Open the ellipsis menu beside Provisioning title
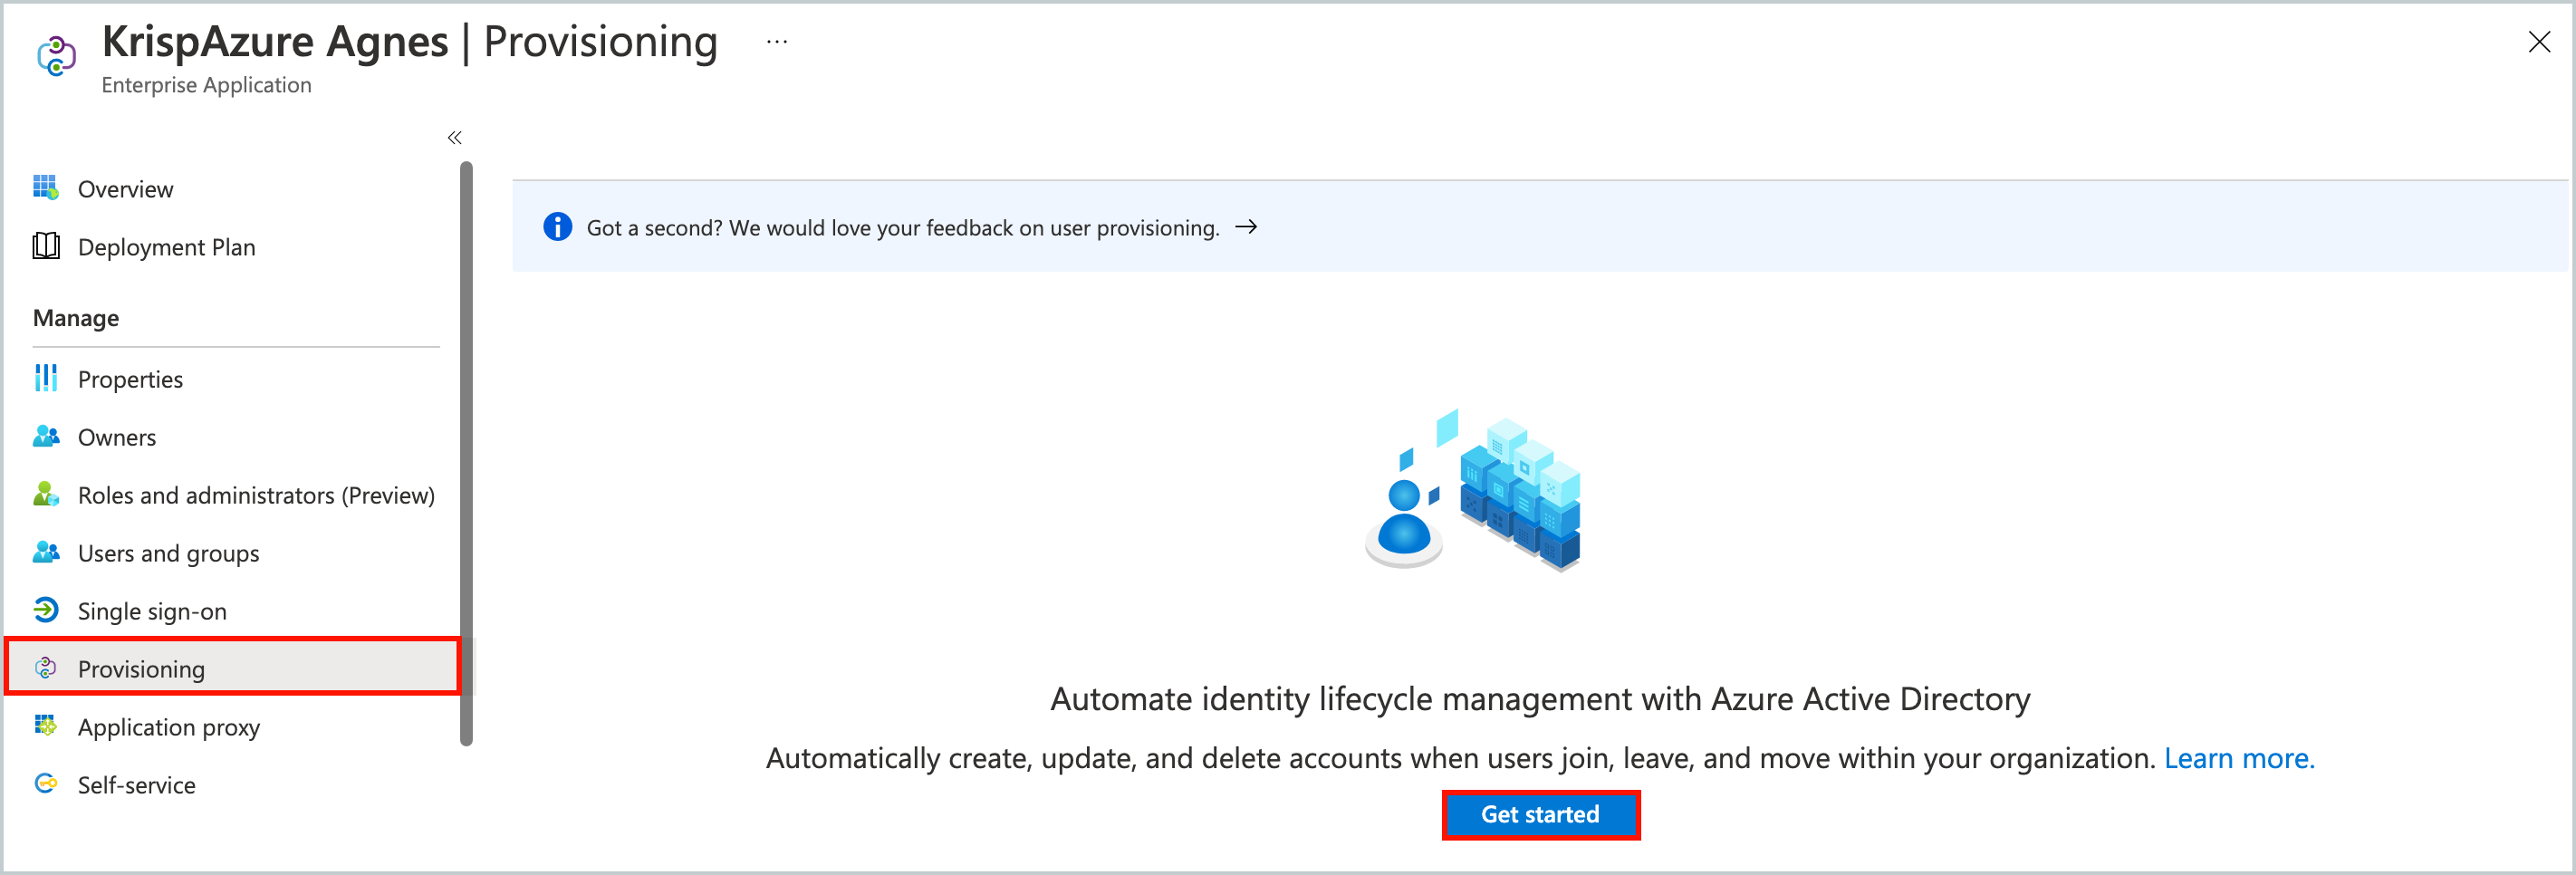The image size is (2576, 875). pyautogui.click(x=776, y=40)
